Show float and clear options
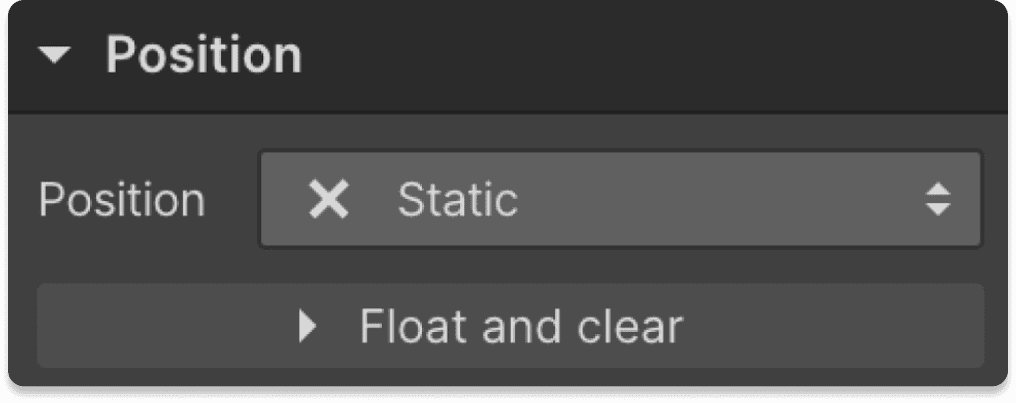 [x=510, y=326]
